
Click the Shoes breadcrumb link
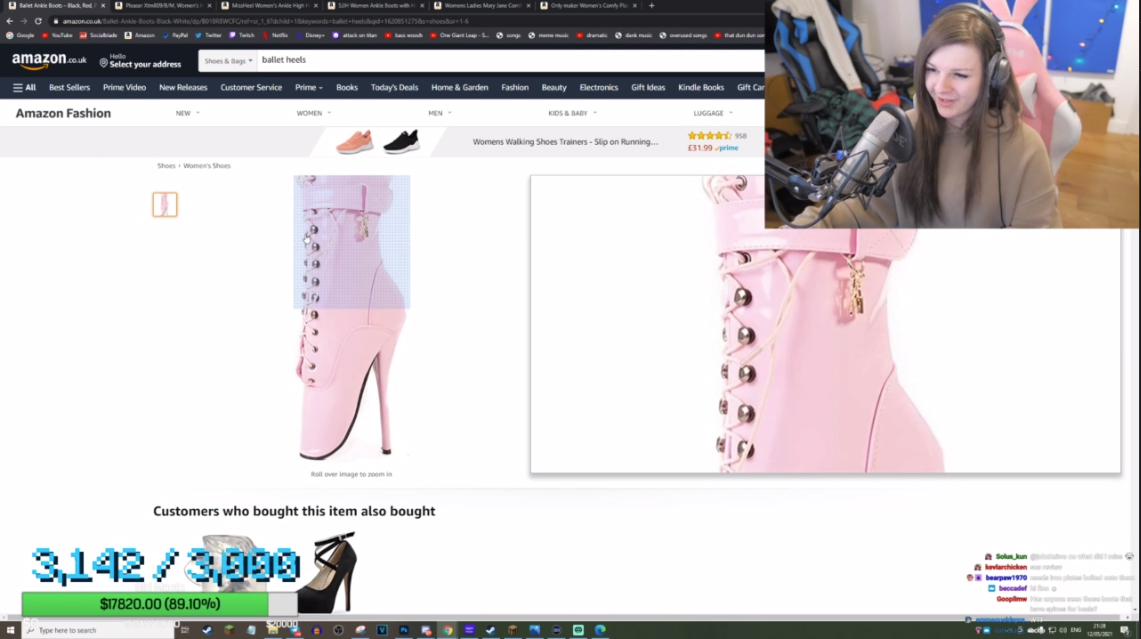[166, 166]
